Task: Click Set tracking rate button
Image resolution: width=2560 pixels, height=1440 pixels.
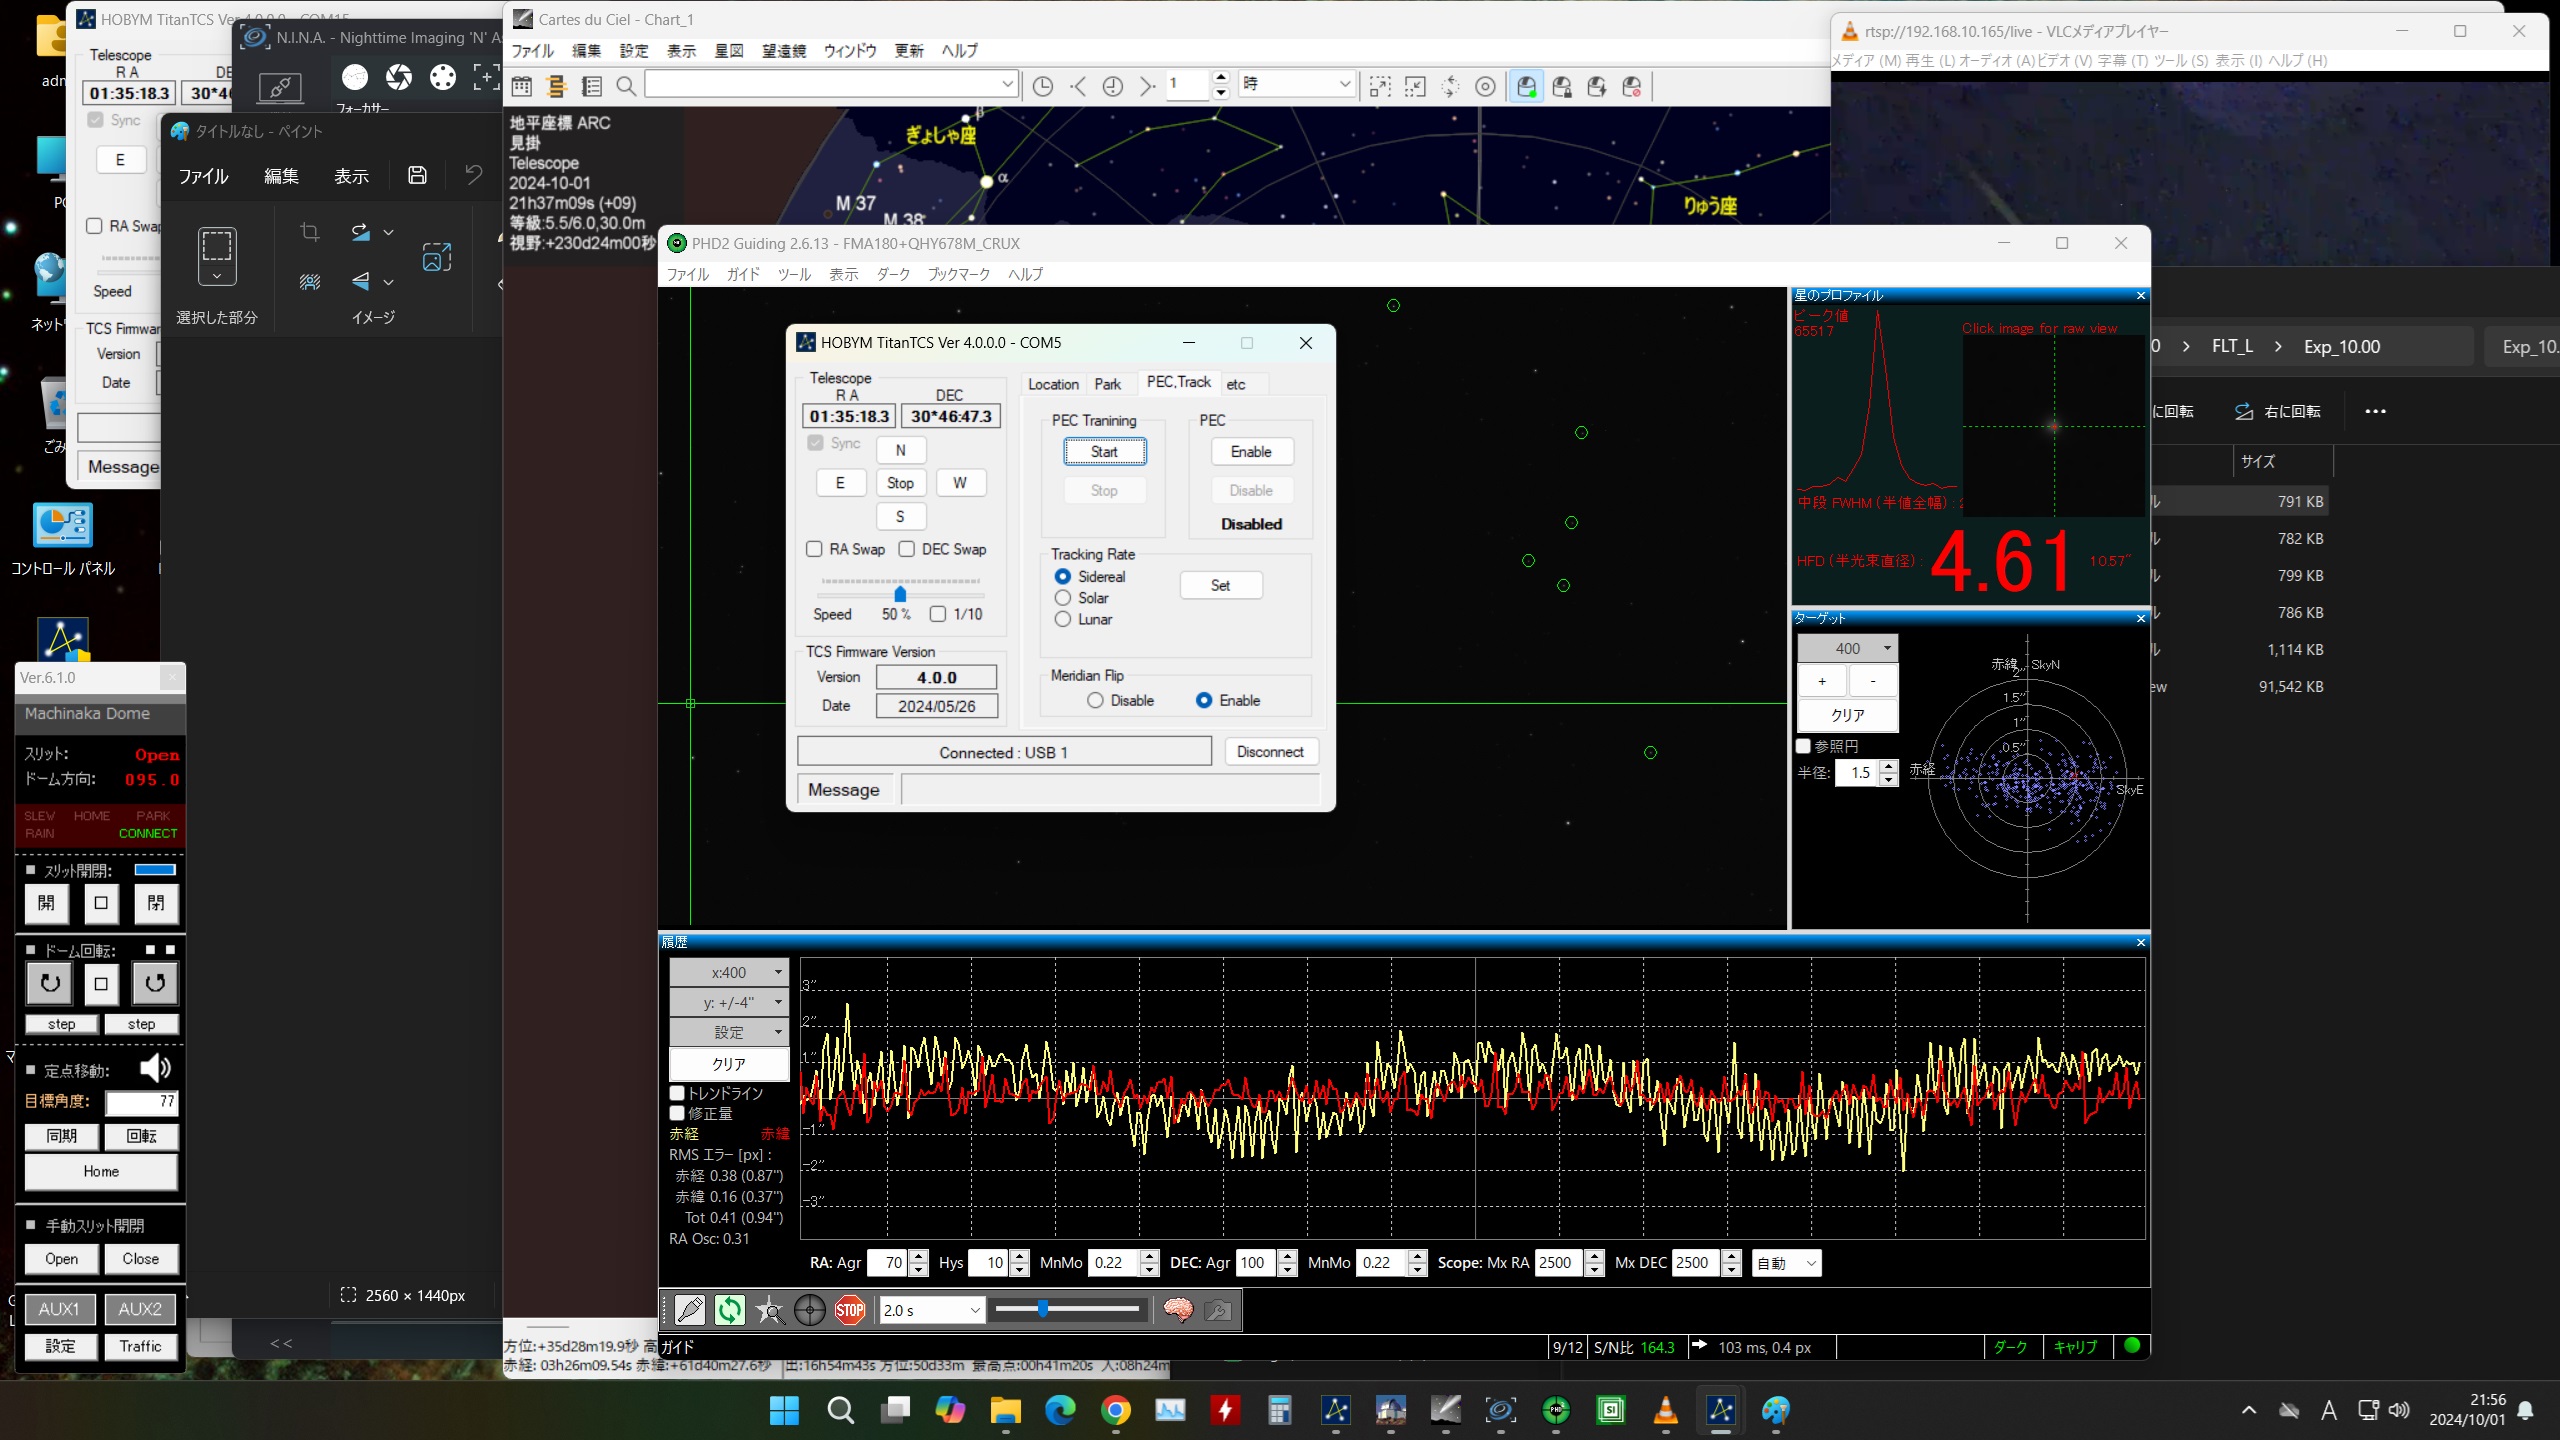Action: point(1220,585)
